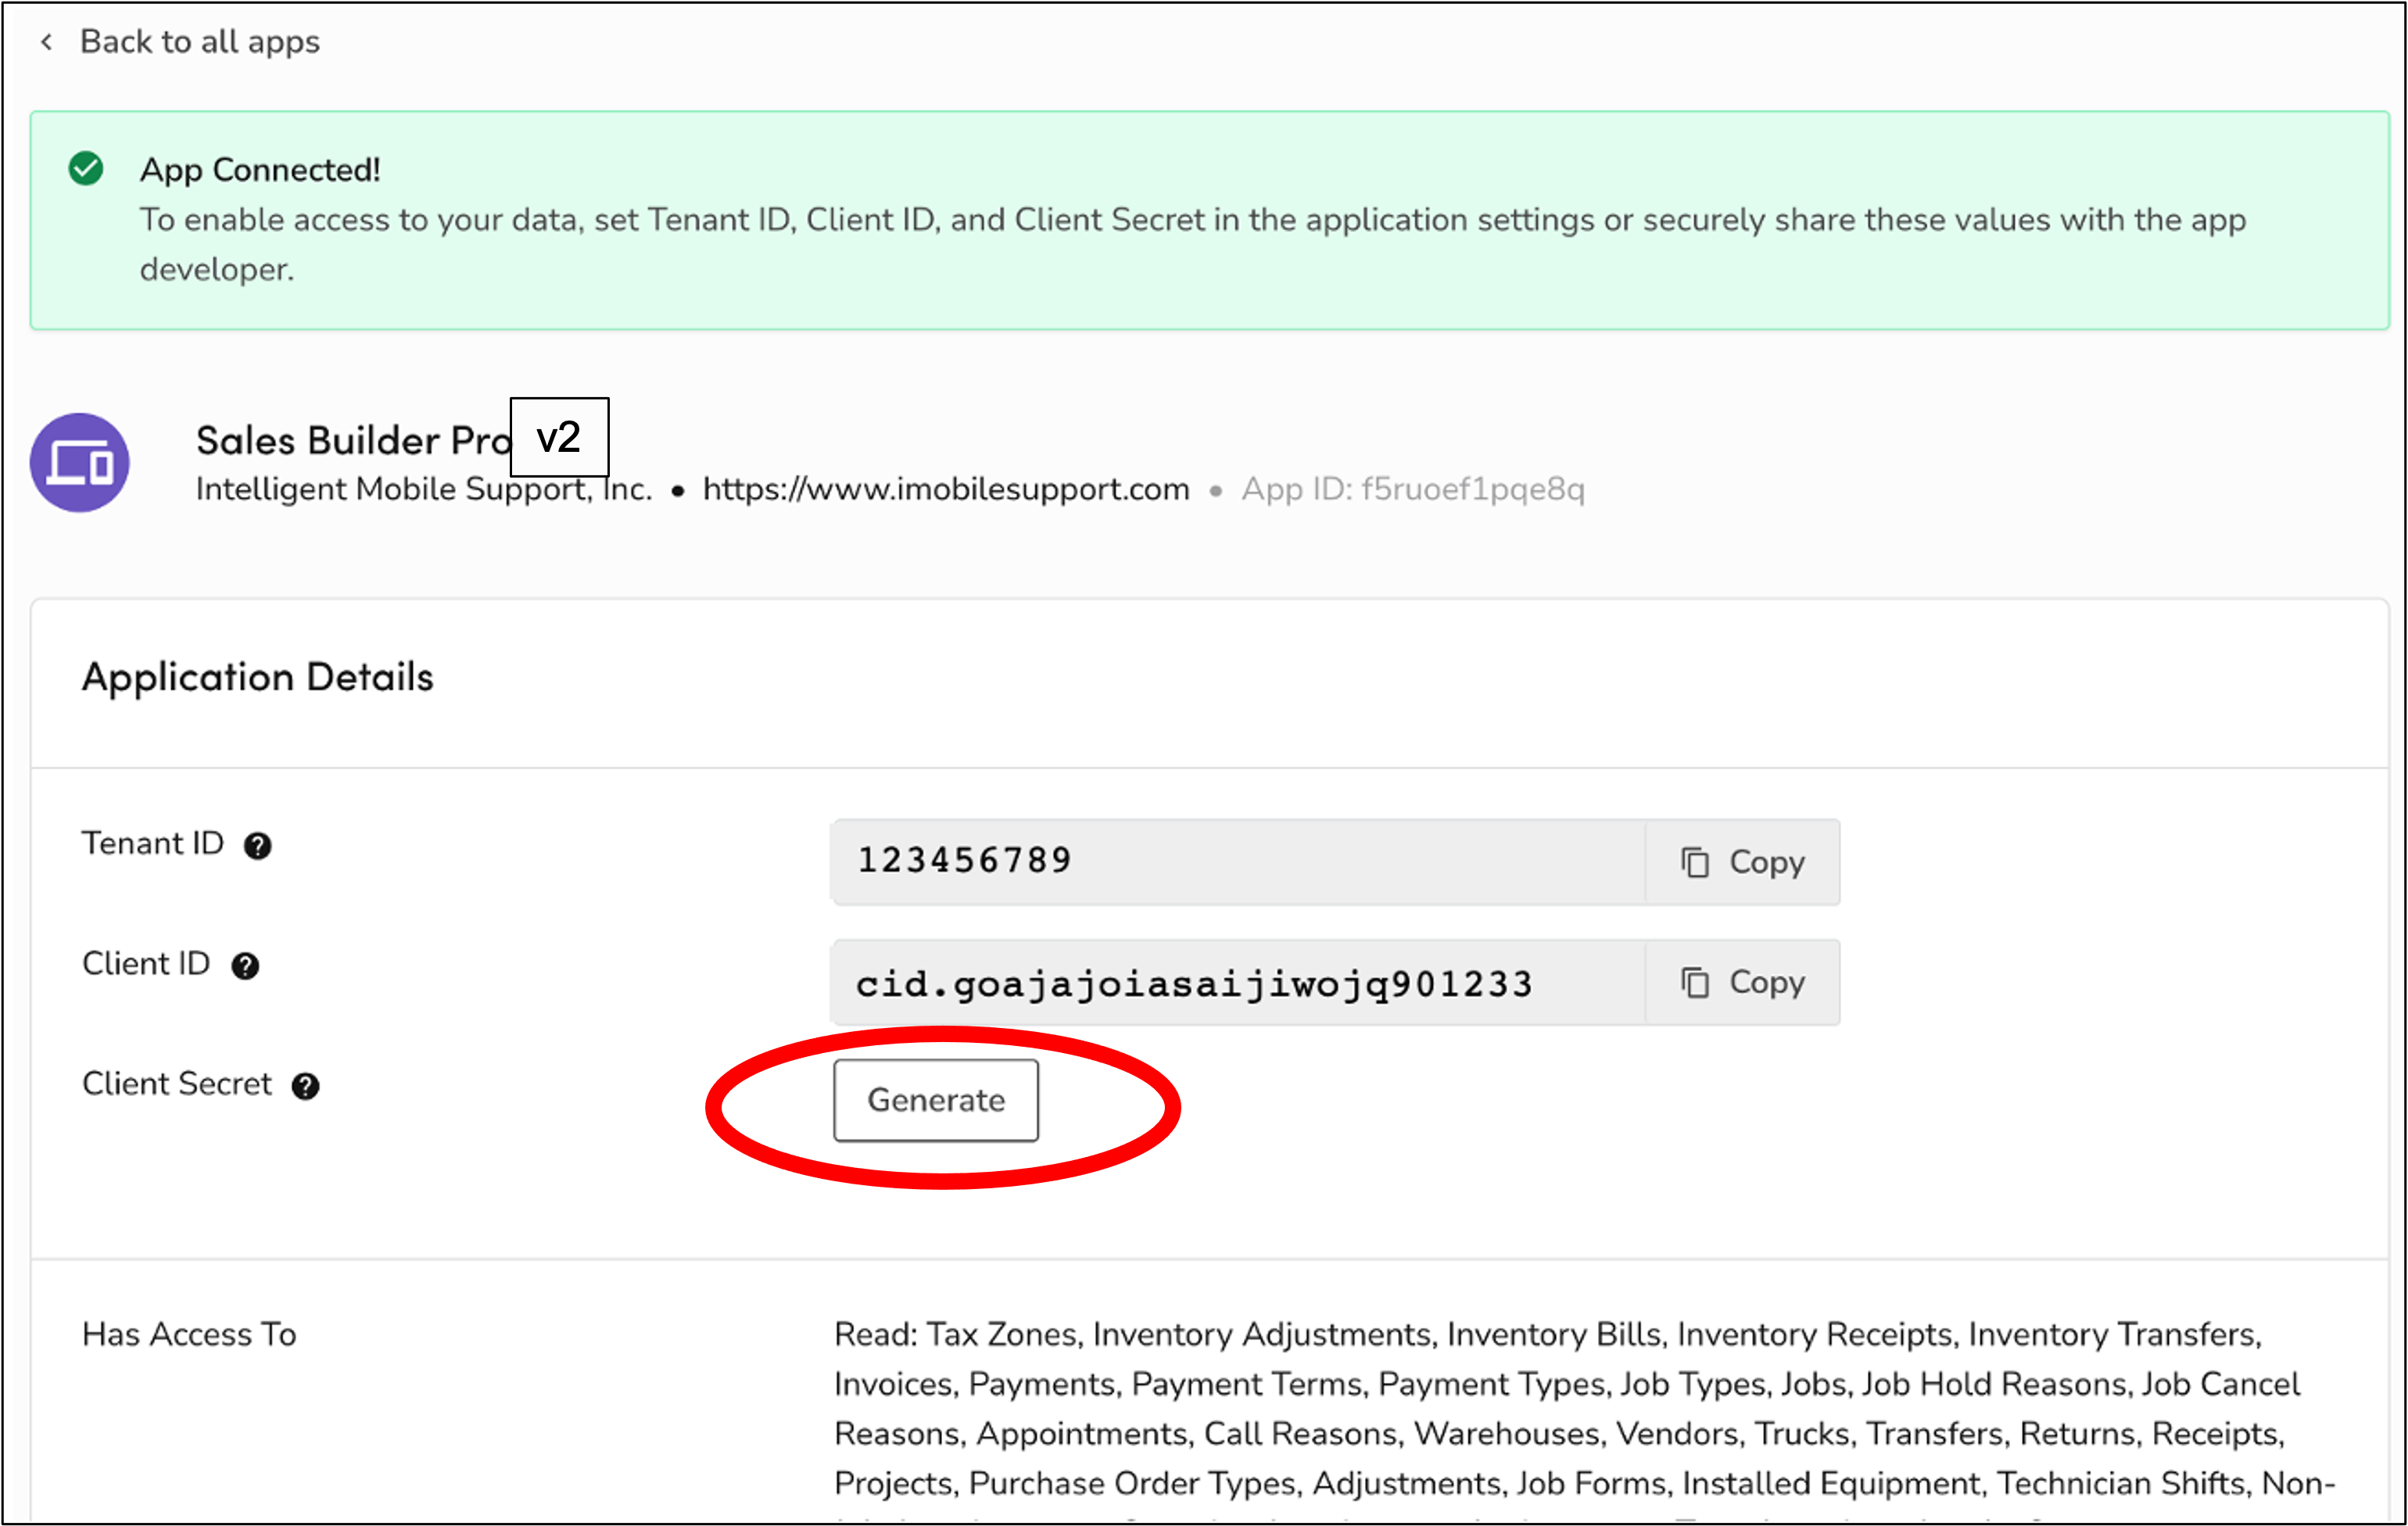This screenshot has width=2408, height=1526.
Task: Copy the Client ID value
Action: click(1743, 982)
